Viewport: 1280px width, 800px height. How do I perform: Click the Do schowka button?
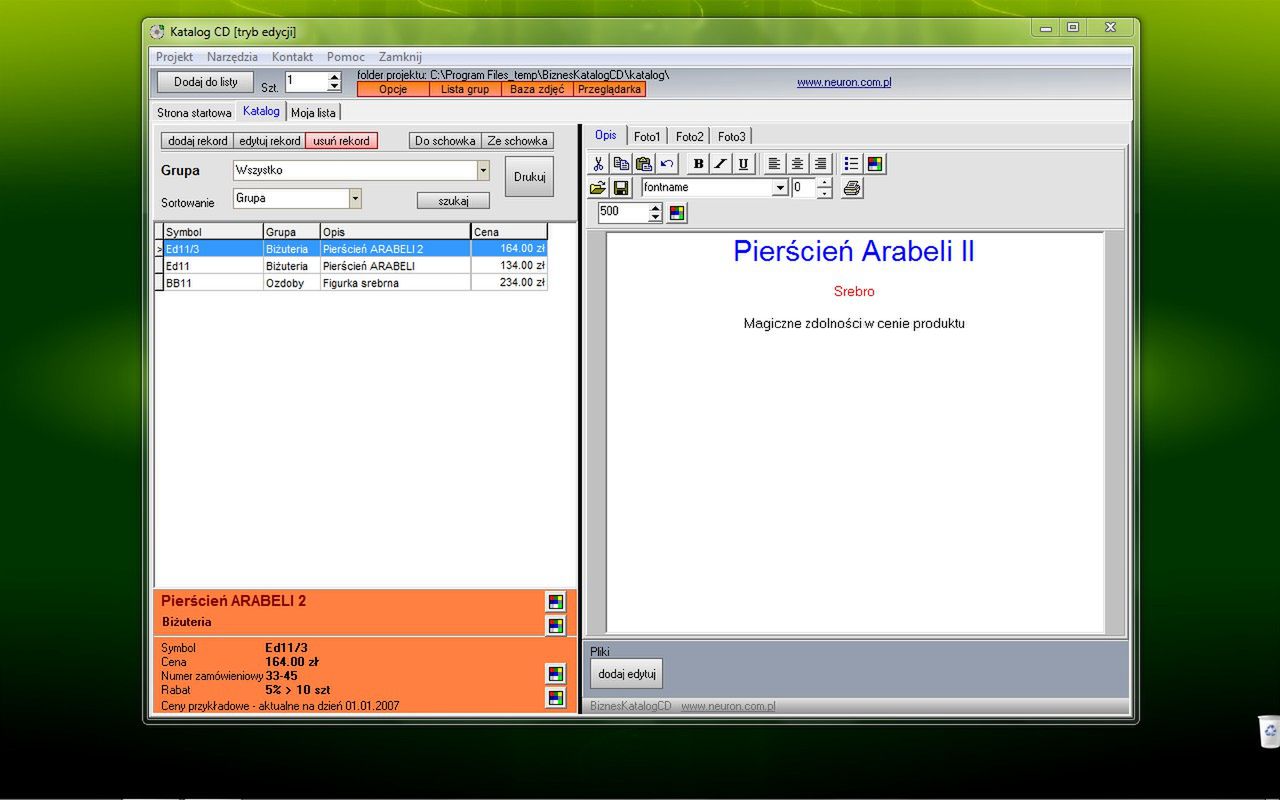click(445, 141)
